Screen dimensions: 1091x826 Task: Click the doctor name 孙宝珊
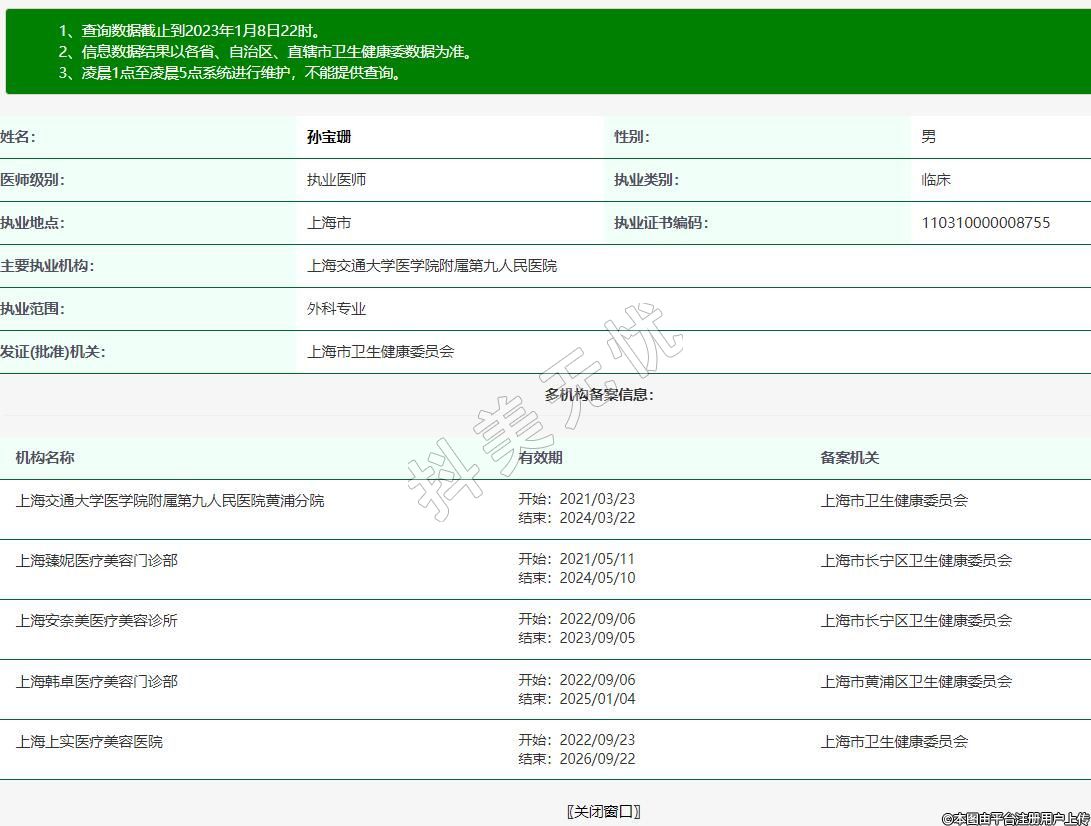click(329, 137)
